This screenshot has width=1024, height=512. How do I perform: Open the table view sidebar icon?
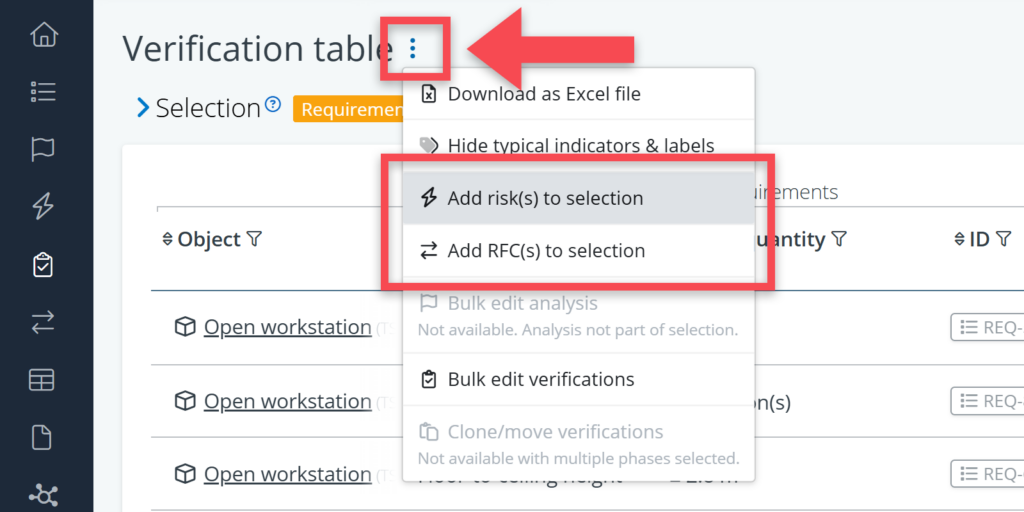[43, 380]
